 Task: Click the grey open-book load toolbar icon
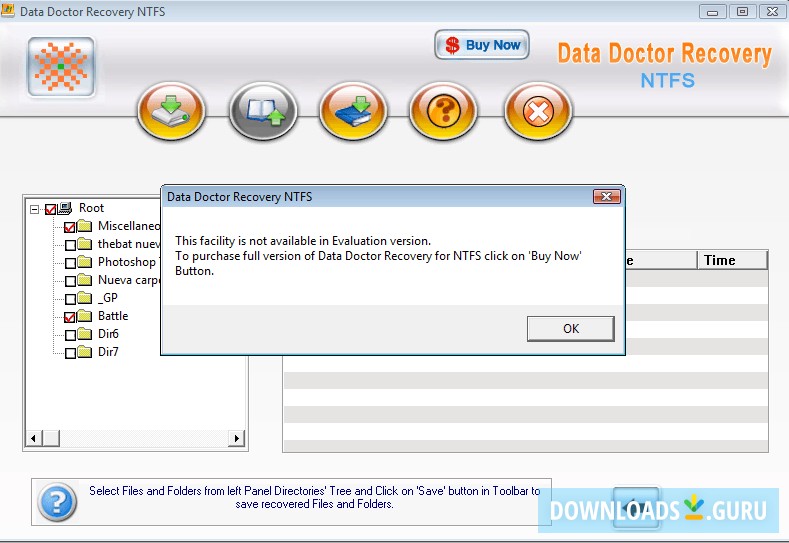click(263, 111)
